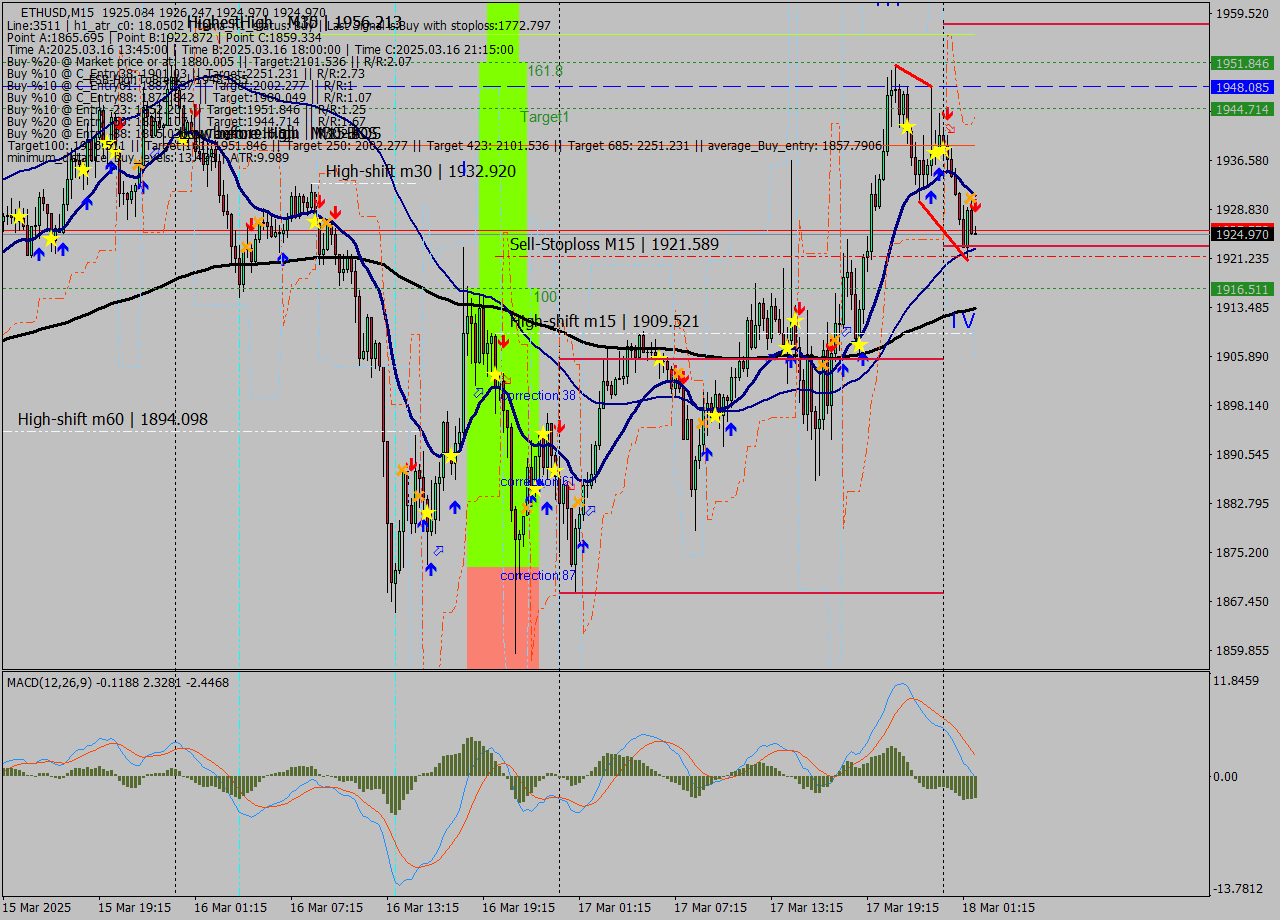Click the green 1916.511 price tag
The height and width of the screenshot is (920, 1280).
coord(1242,289)
